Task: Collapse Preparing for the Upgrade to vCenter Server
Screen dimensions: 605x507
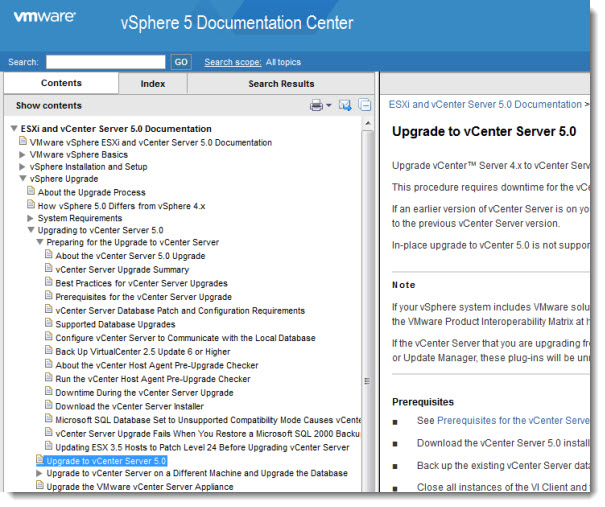Action: click(40, 243)
